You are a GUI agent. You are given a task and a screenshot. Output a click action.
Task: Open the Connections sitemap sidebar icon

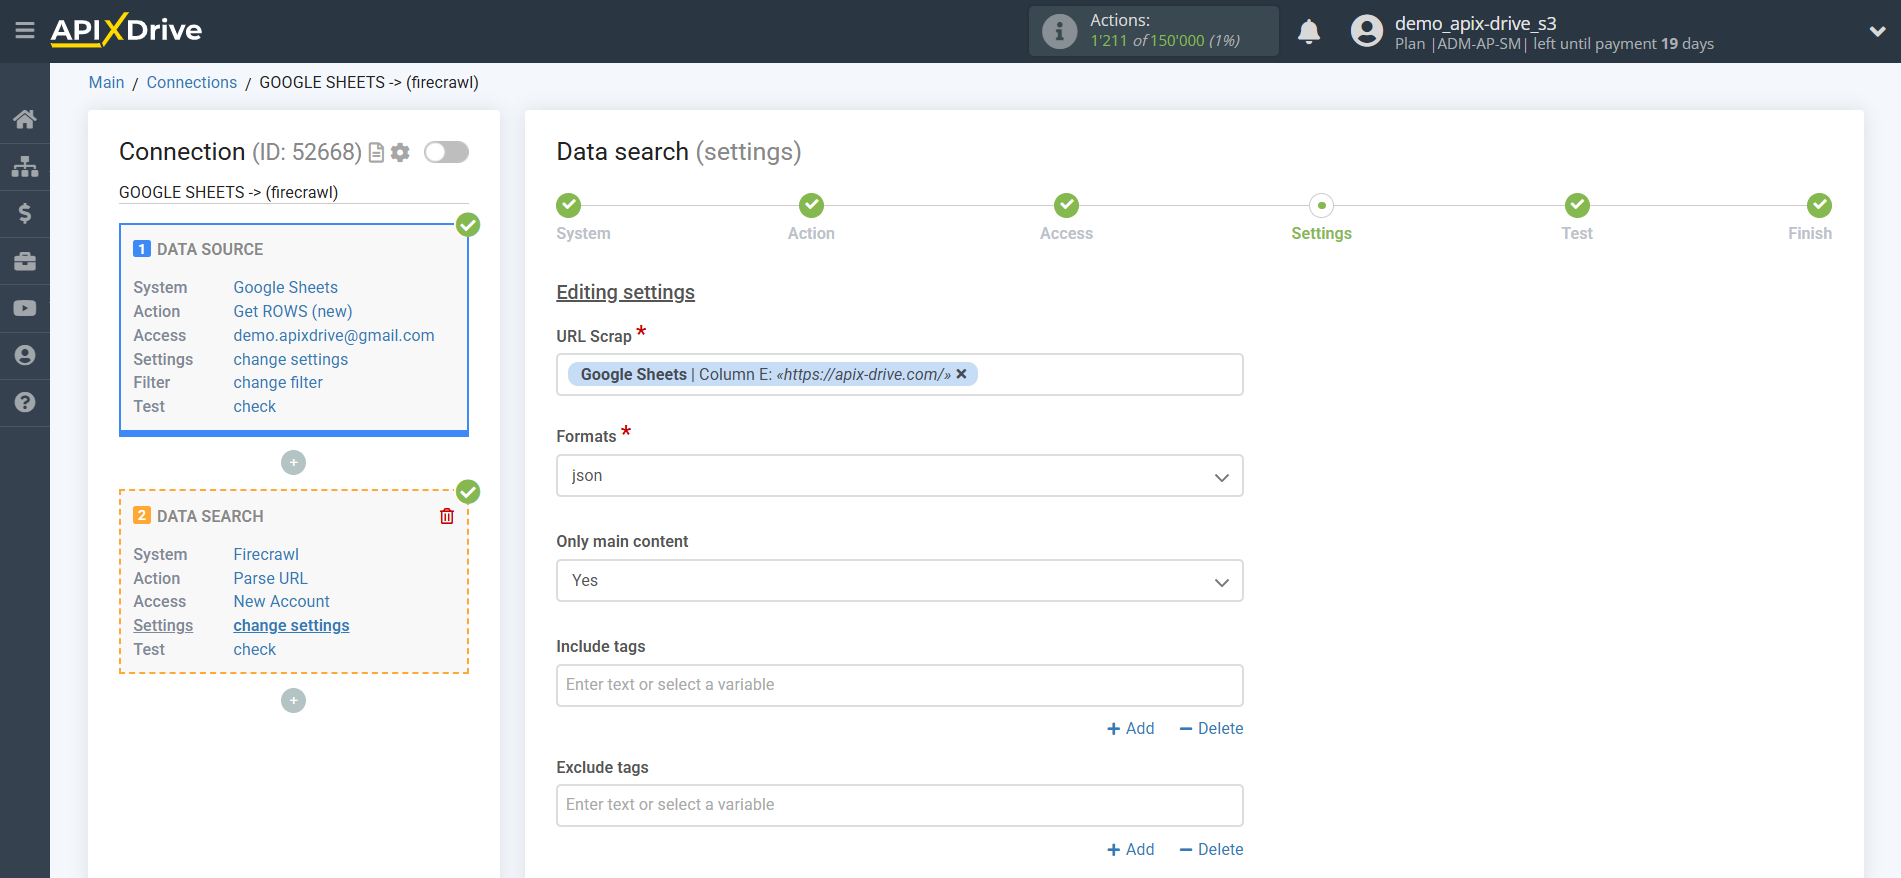(25, 166)
